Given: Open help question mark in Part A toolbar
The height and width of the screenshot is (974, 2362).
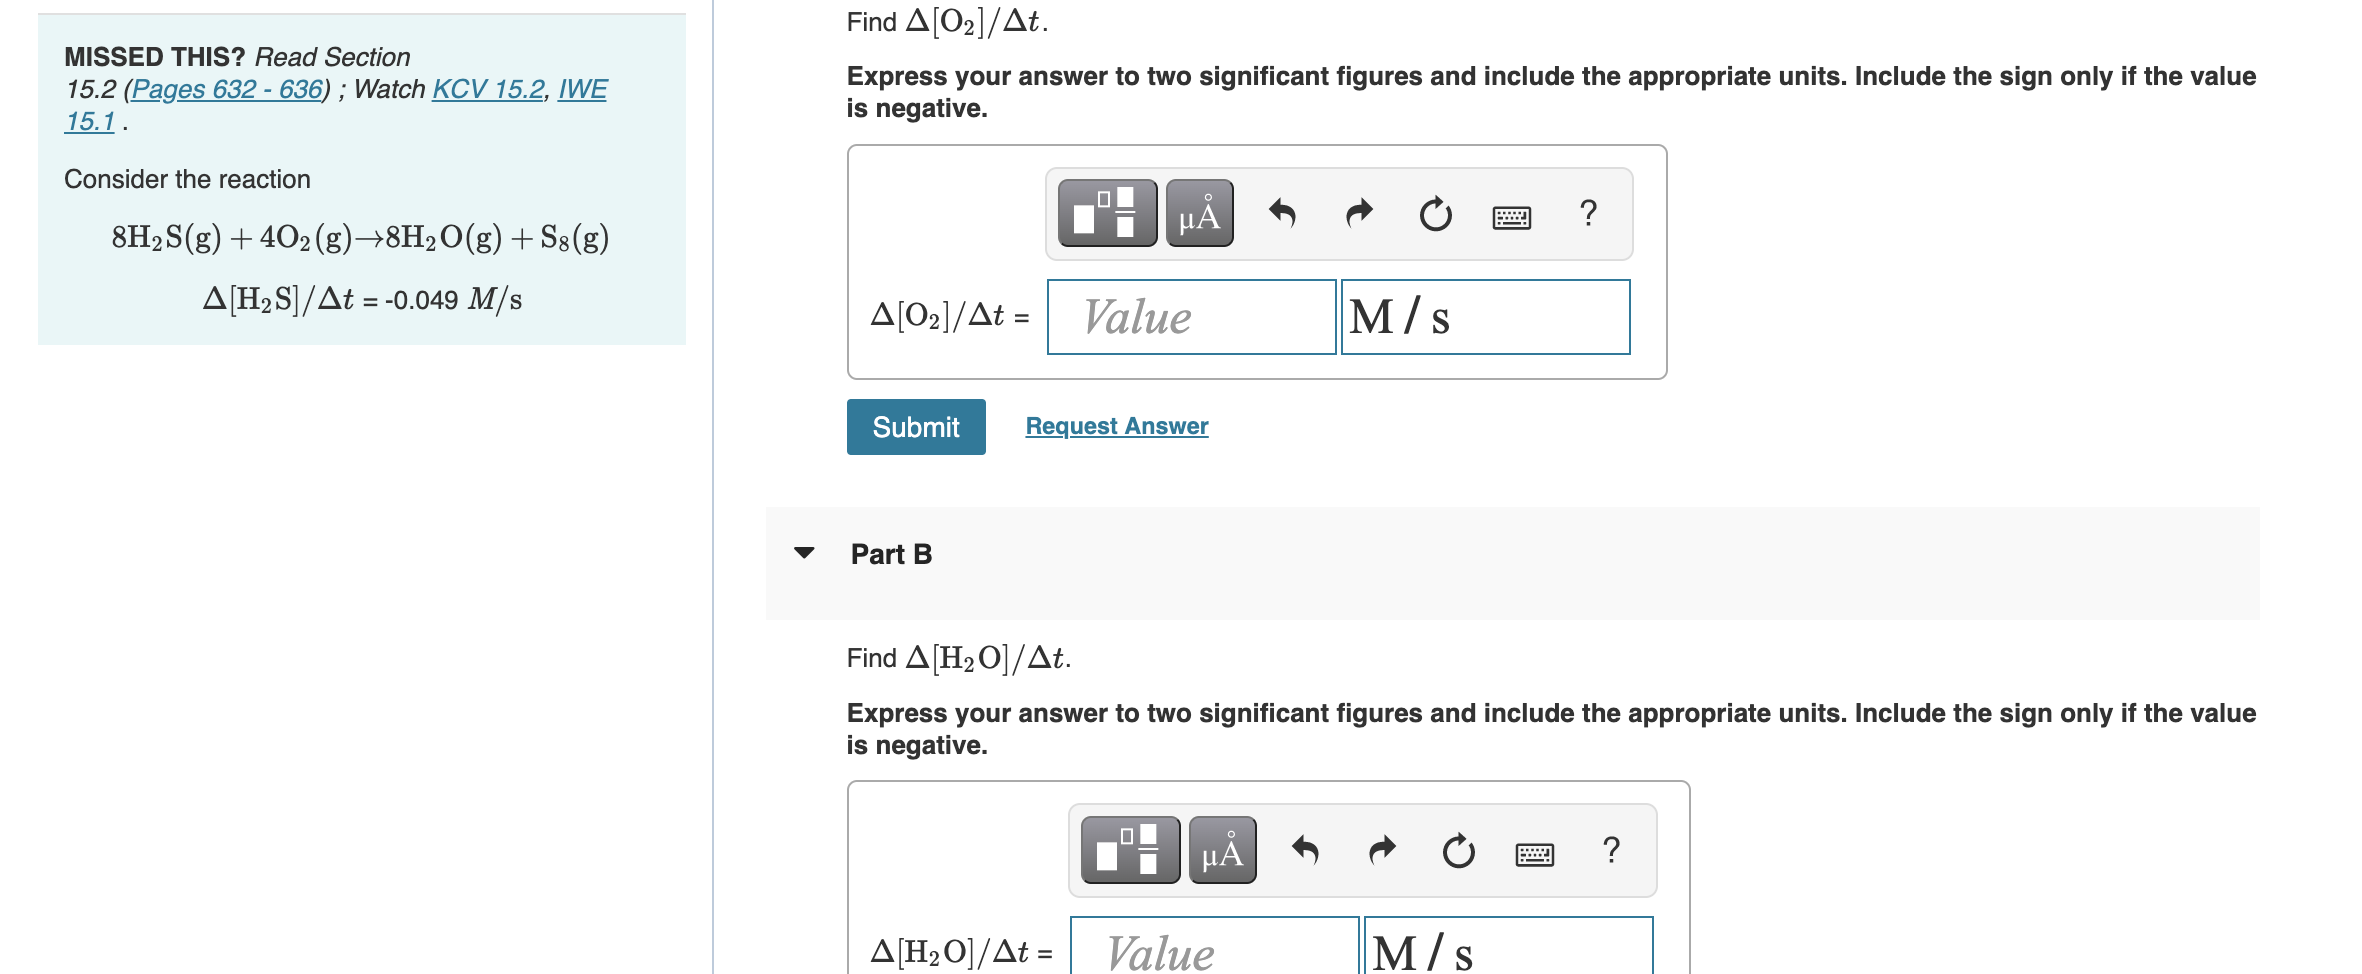Looking at the screenshot, I should [1588, 213].
